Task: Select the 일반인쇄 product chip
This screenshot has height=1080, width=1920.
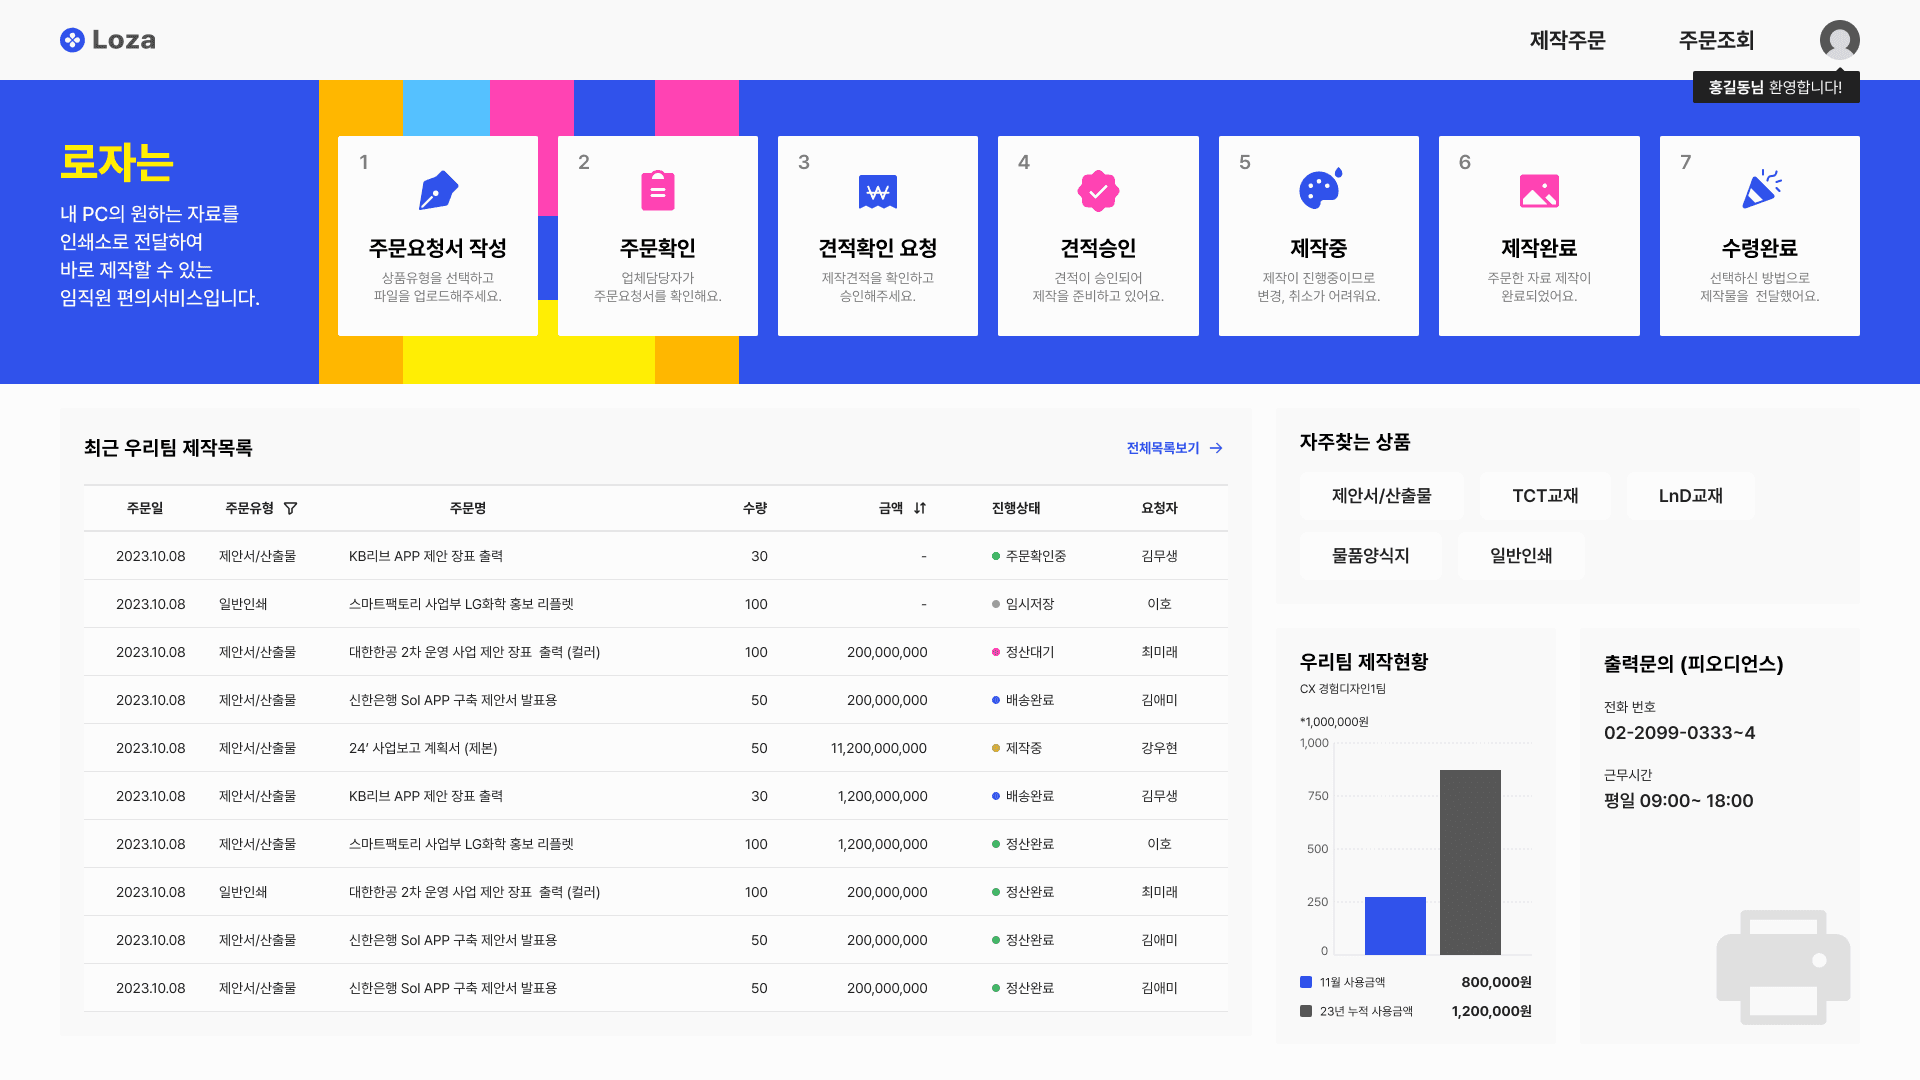Action: click(x=1521, y=556)
